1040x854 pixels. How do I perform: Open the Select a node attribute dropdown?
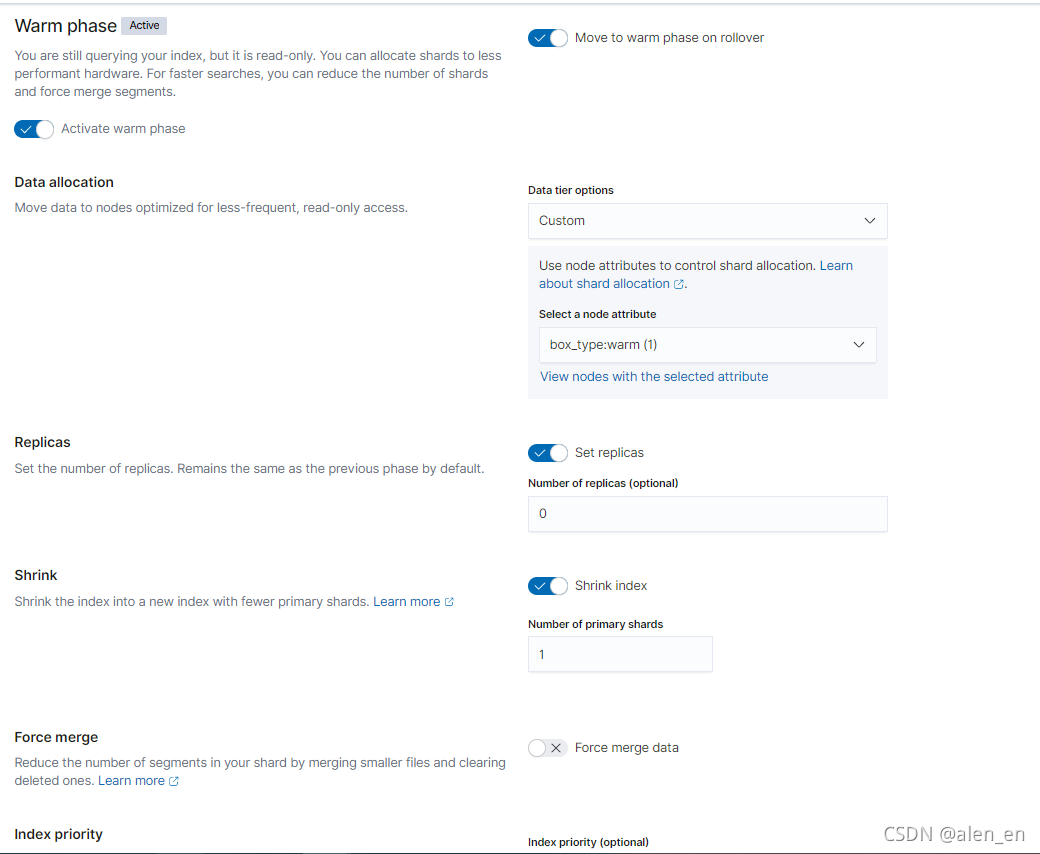point(708,345)
